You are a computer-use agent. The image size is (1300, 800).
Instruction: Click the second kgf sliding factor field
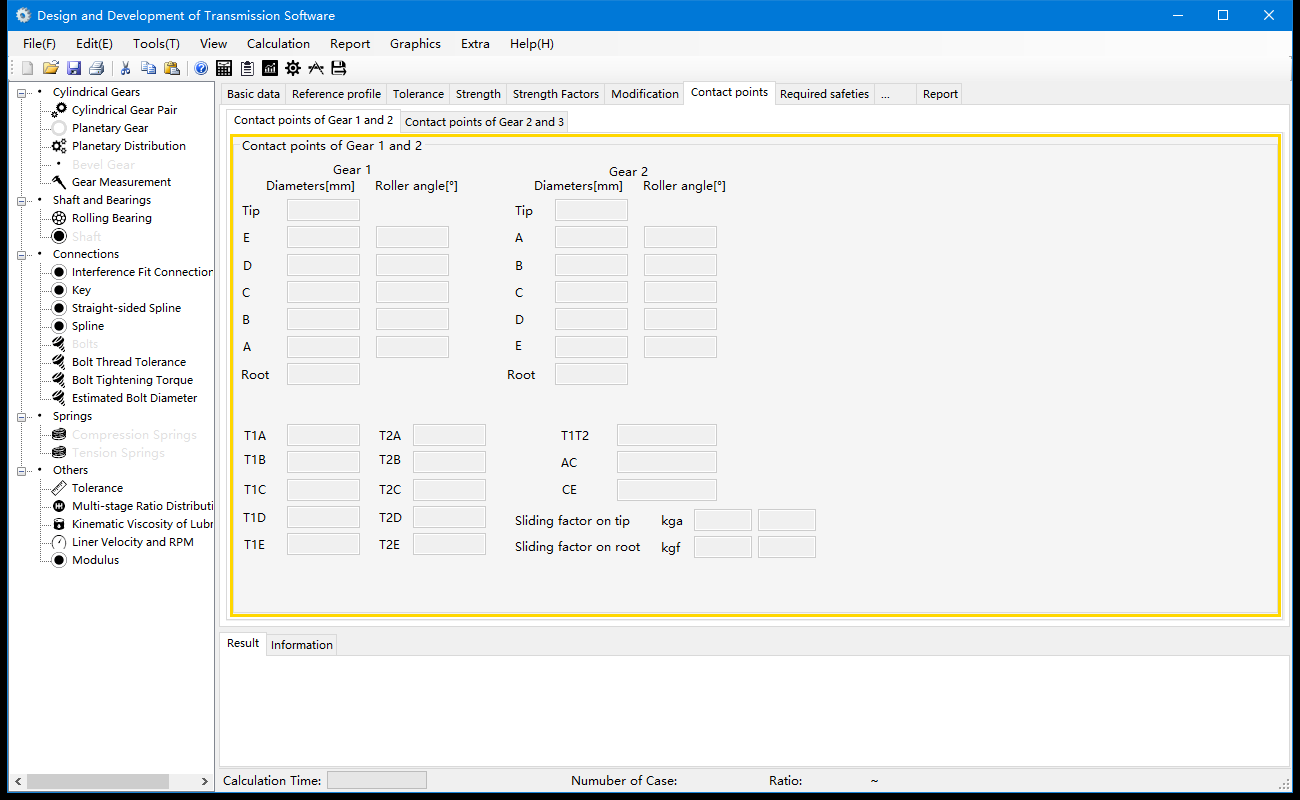[787, 547]
